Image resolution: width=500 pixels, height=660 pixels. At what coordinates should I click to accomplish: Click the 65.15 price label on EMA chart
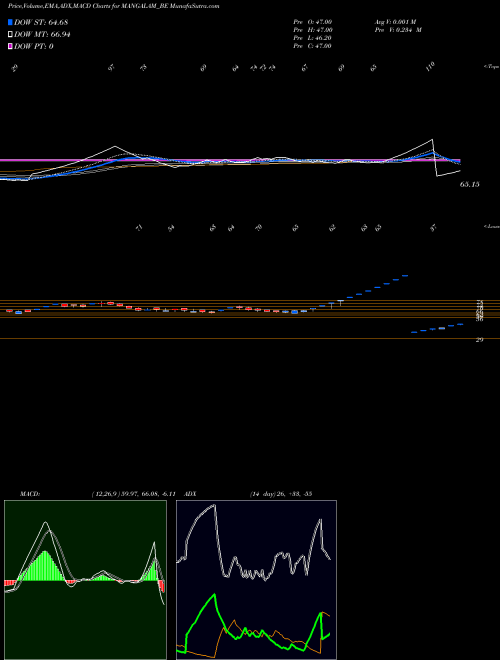coord(470,184)
